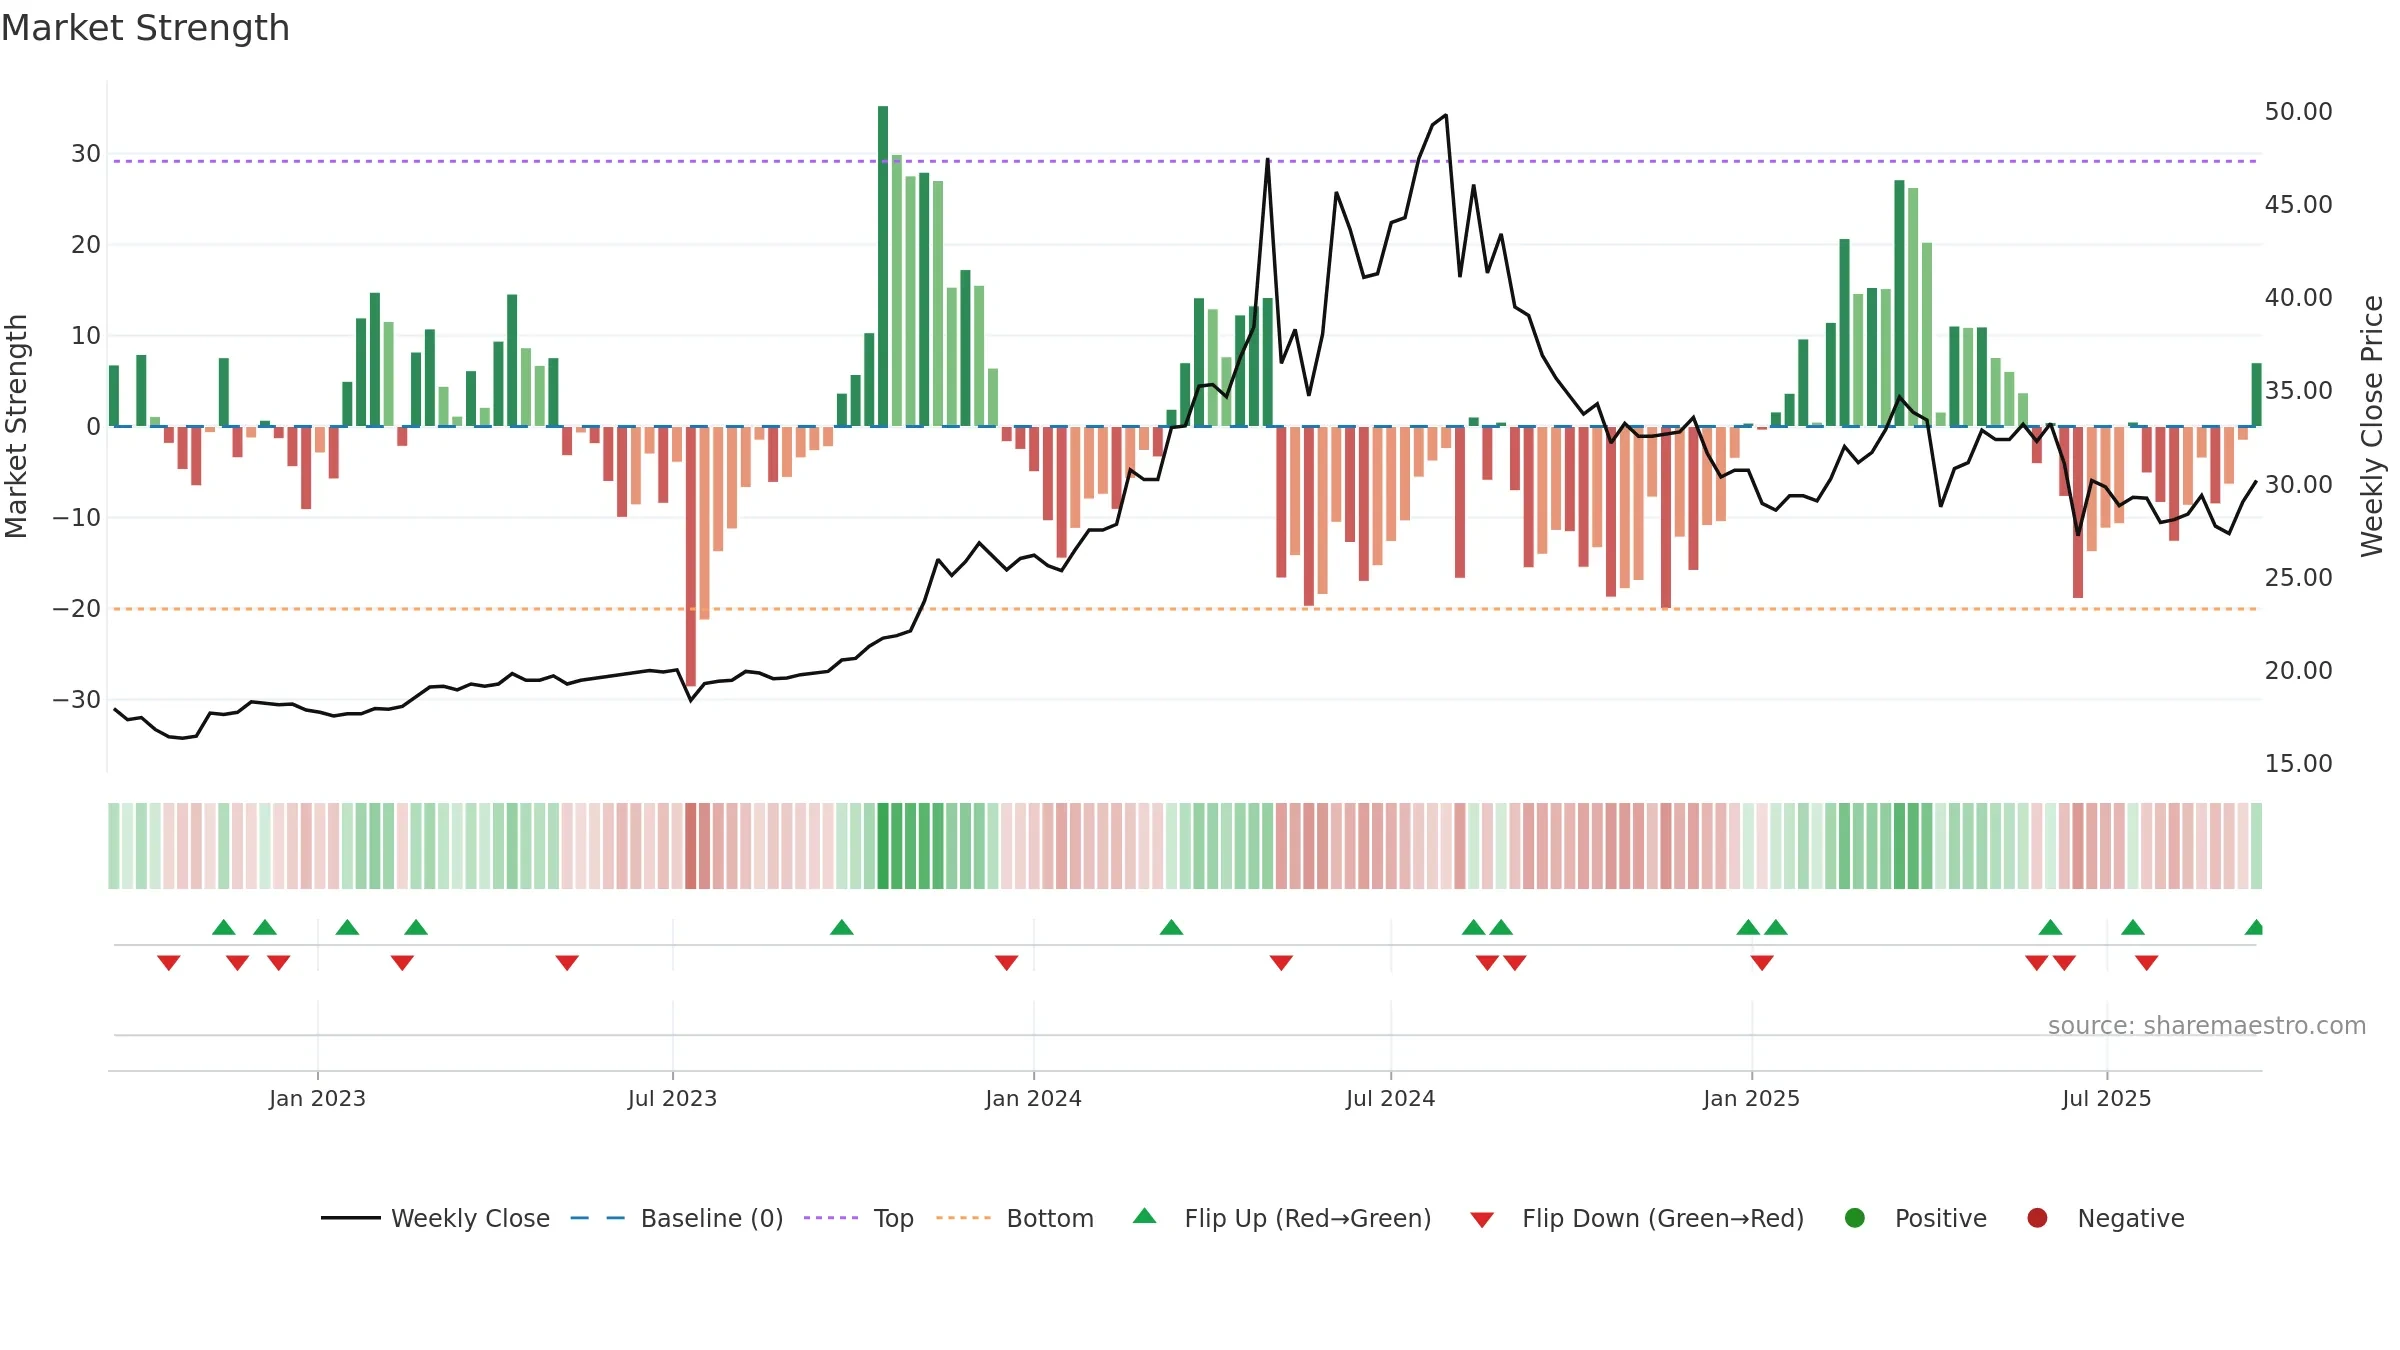Toggle Flip Up (Red→Green) legend entry
This screenshot has width=2400, height=1350.
click(x=1282, y=1218)
